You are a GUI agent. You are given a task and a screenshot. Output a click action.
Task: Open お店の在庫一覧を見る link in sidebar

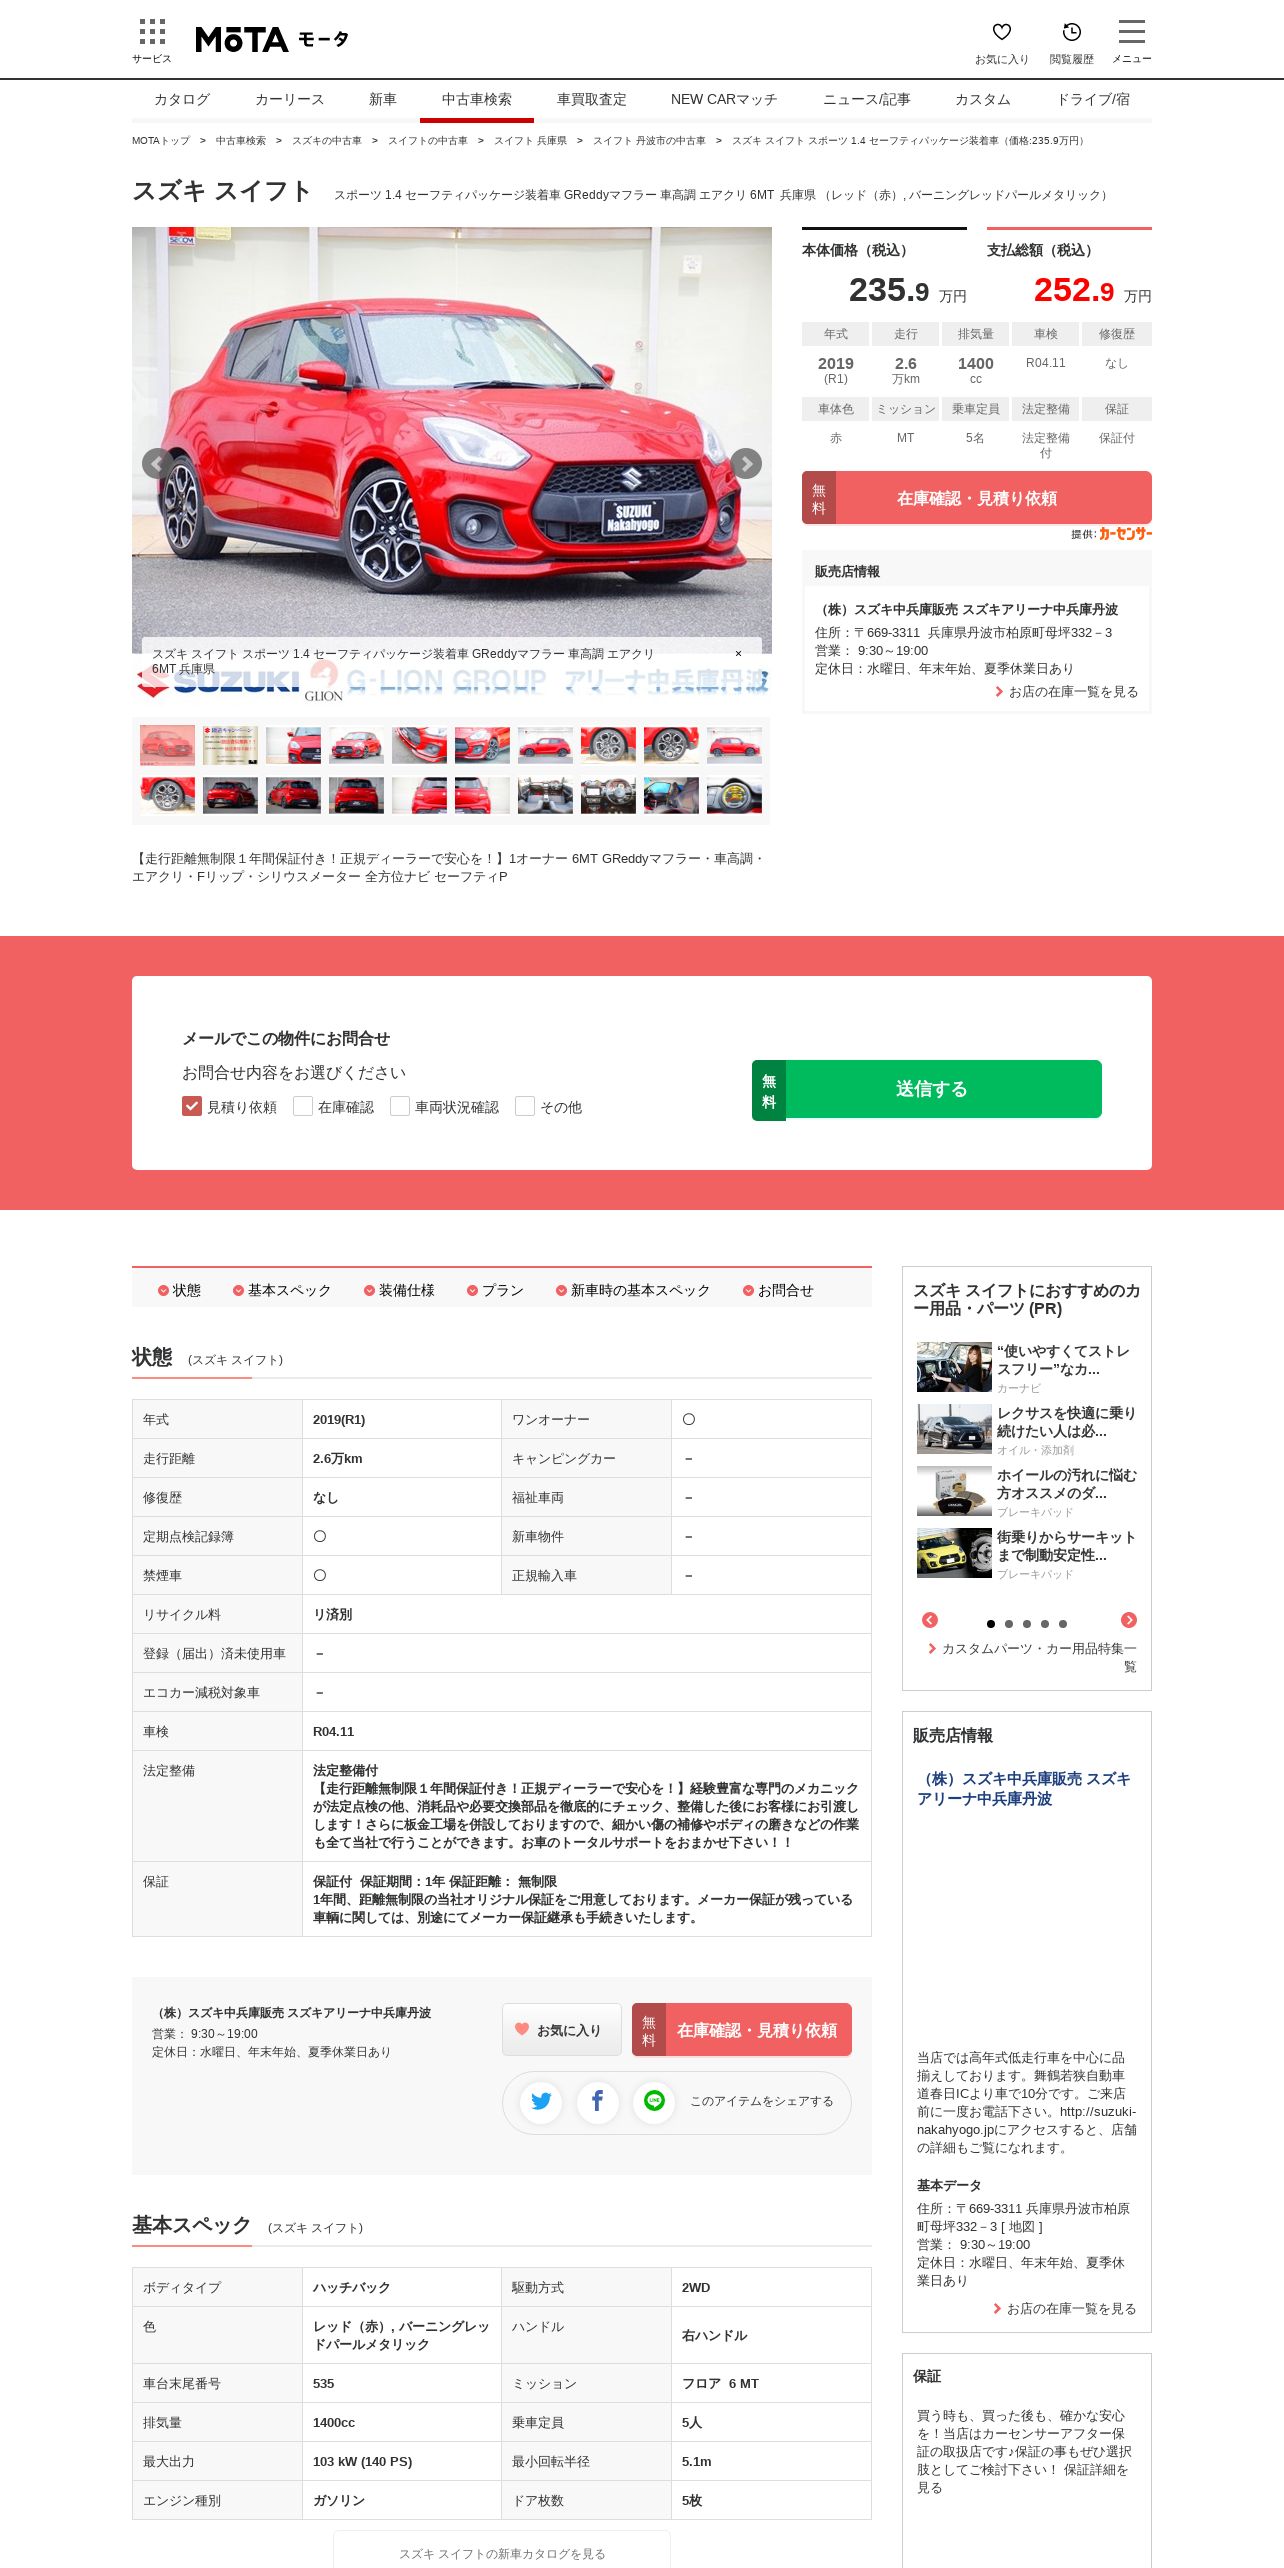point(1064,2309)
